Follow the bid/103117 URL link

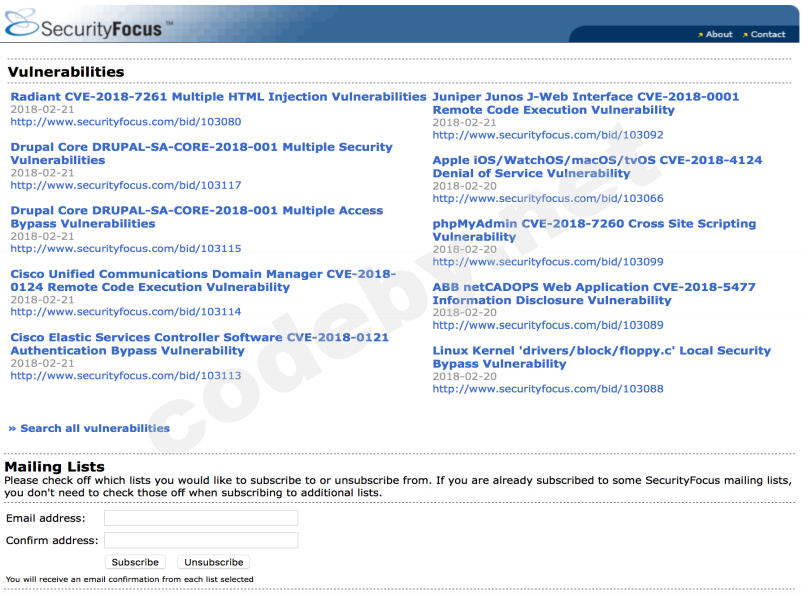pyautogui.click(x=126, y=185)
